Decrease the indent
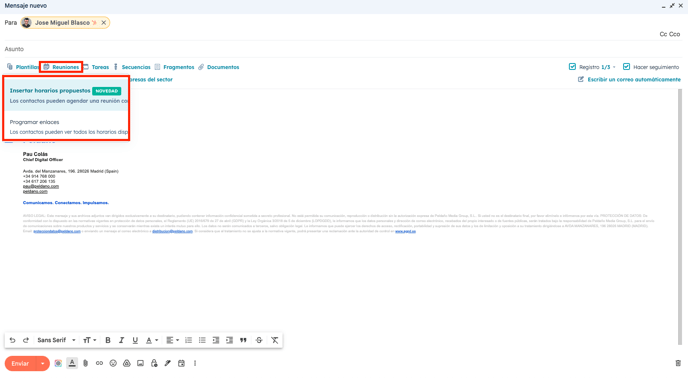 click(x=216, y=340)
